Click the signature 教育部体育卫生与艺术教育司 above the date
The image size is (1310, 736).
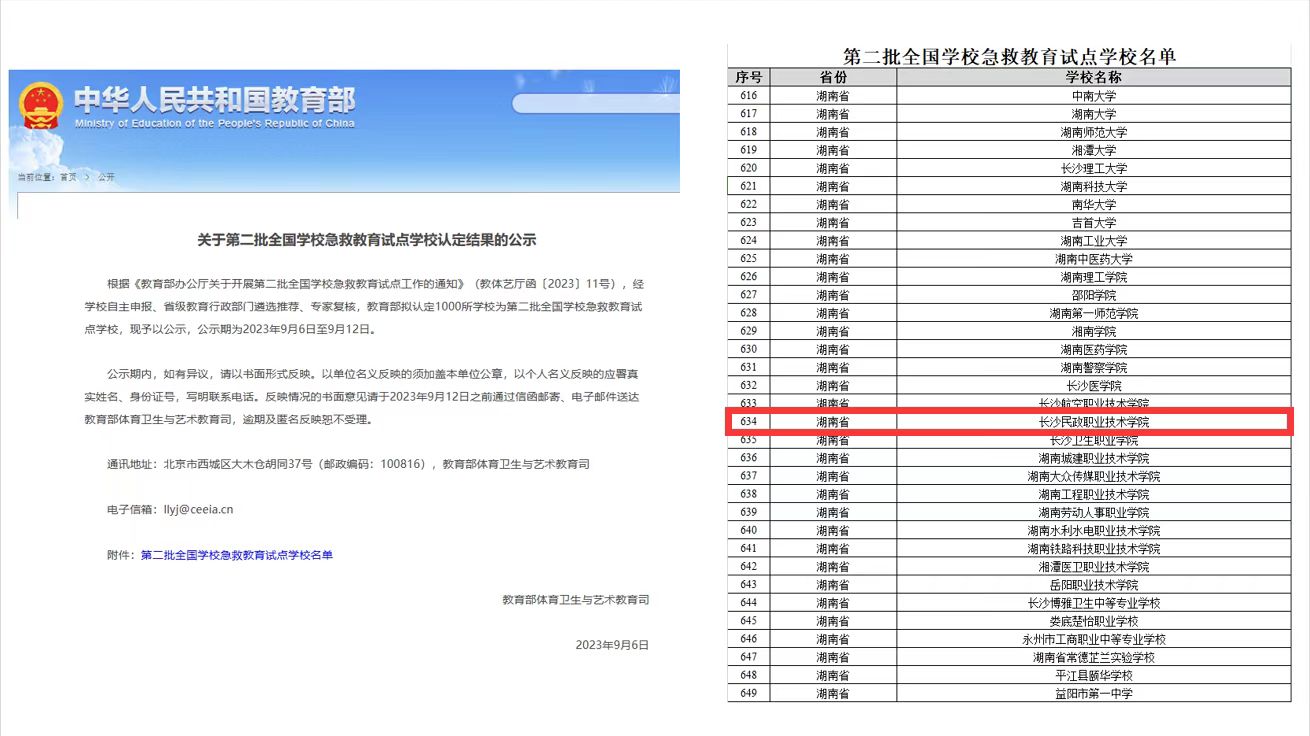(575, 600)
